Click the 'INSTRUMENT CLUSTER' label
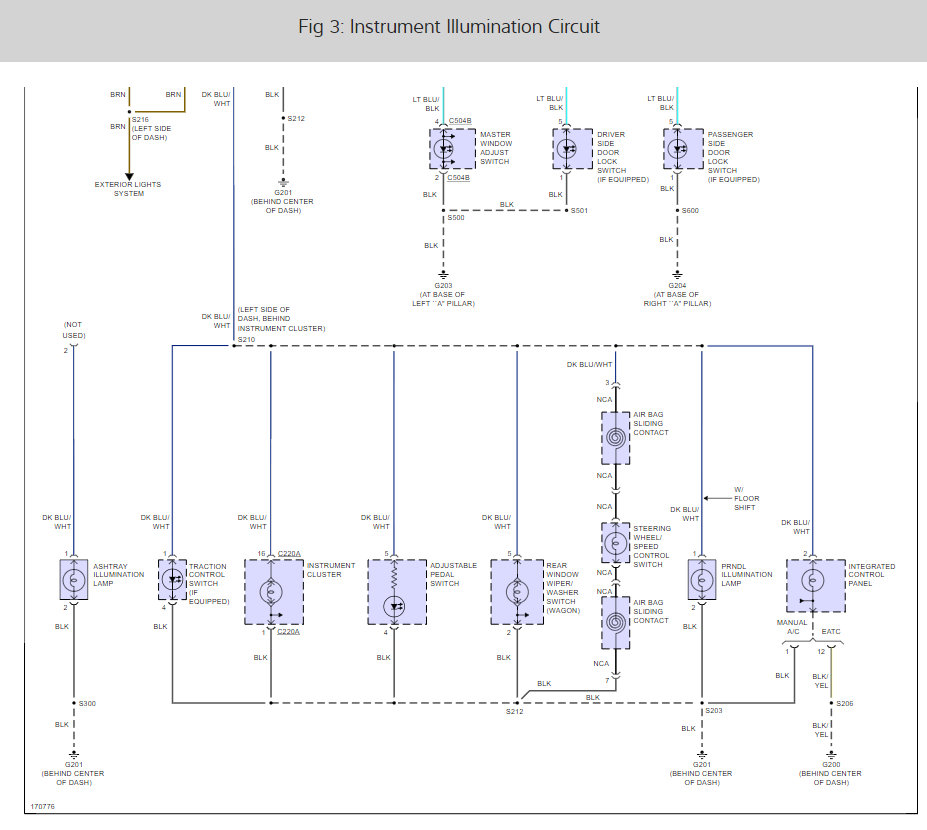This screenshot has height=830, width=927. tap(330, 570)
